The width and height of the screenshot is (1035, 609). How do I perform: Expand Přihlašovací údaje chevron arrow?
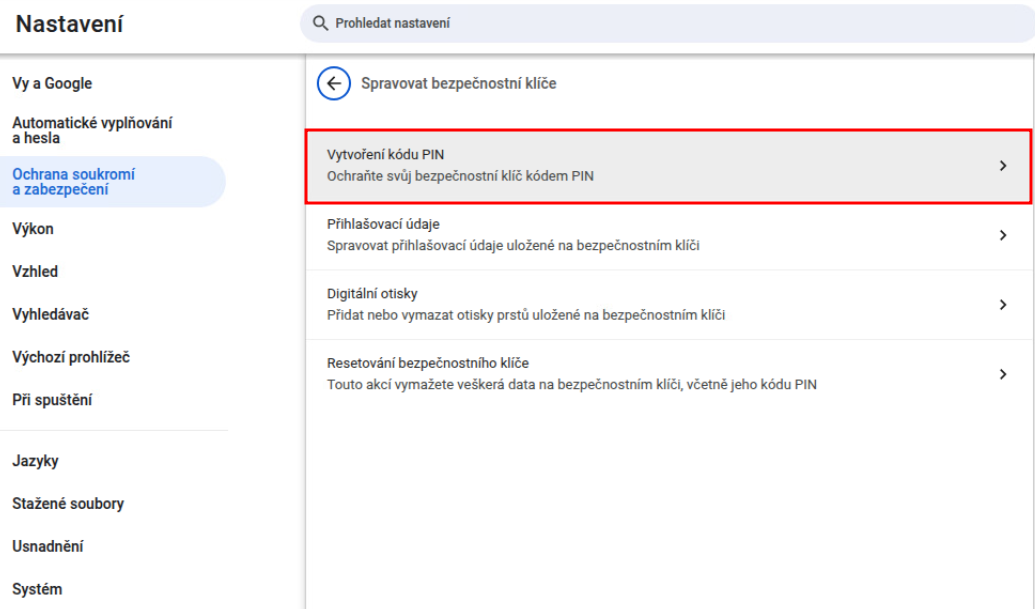tap(1003, 236)
